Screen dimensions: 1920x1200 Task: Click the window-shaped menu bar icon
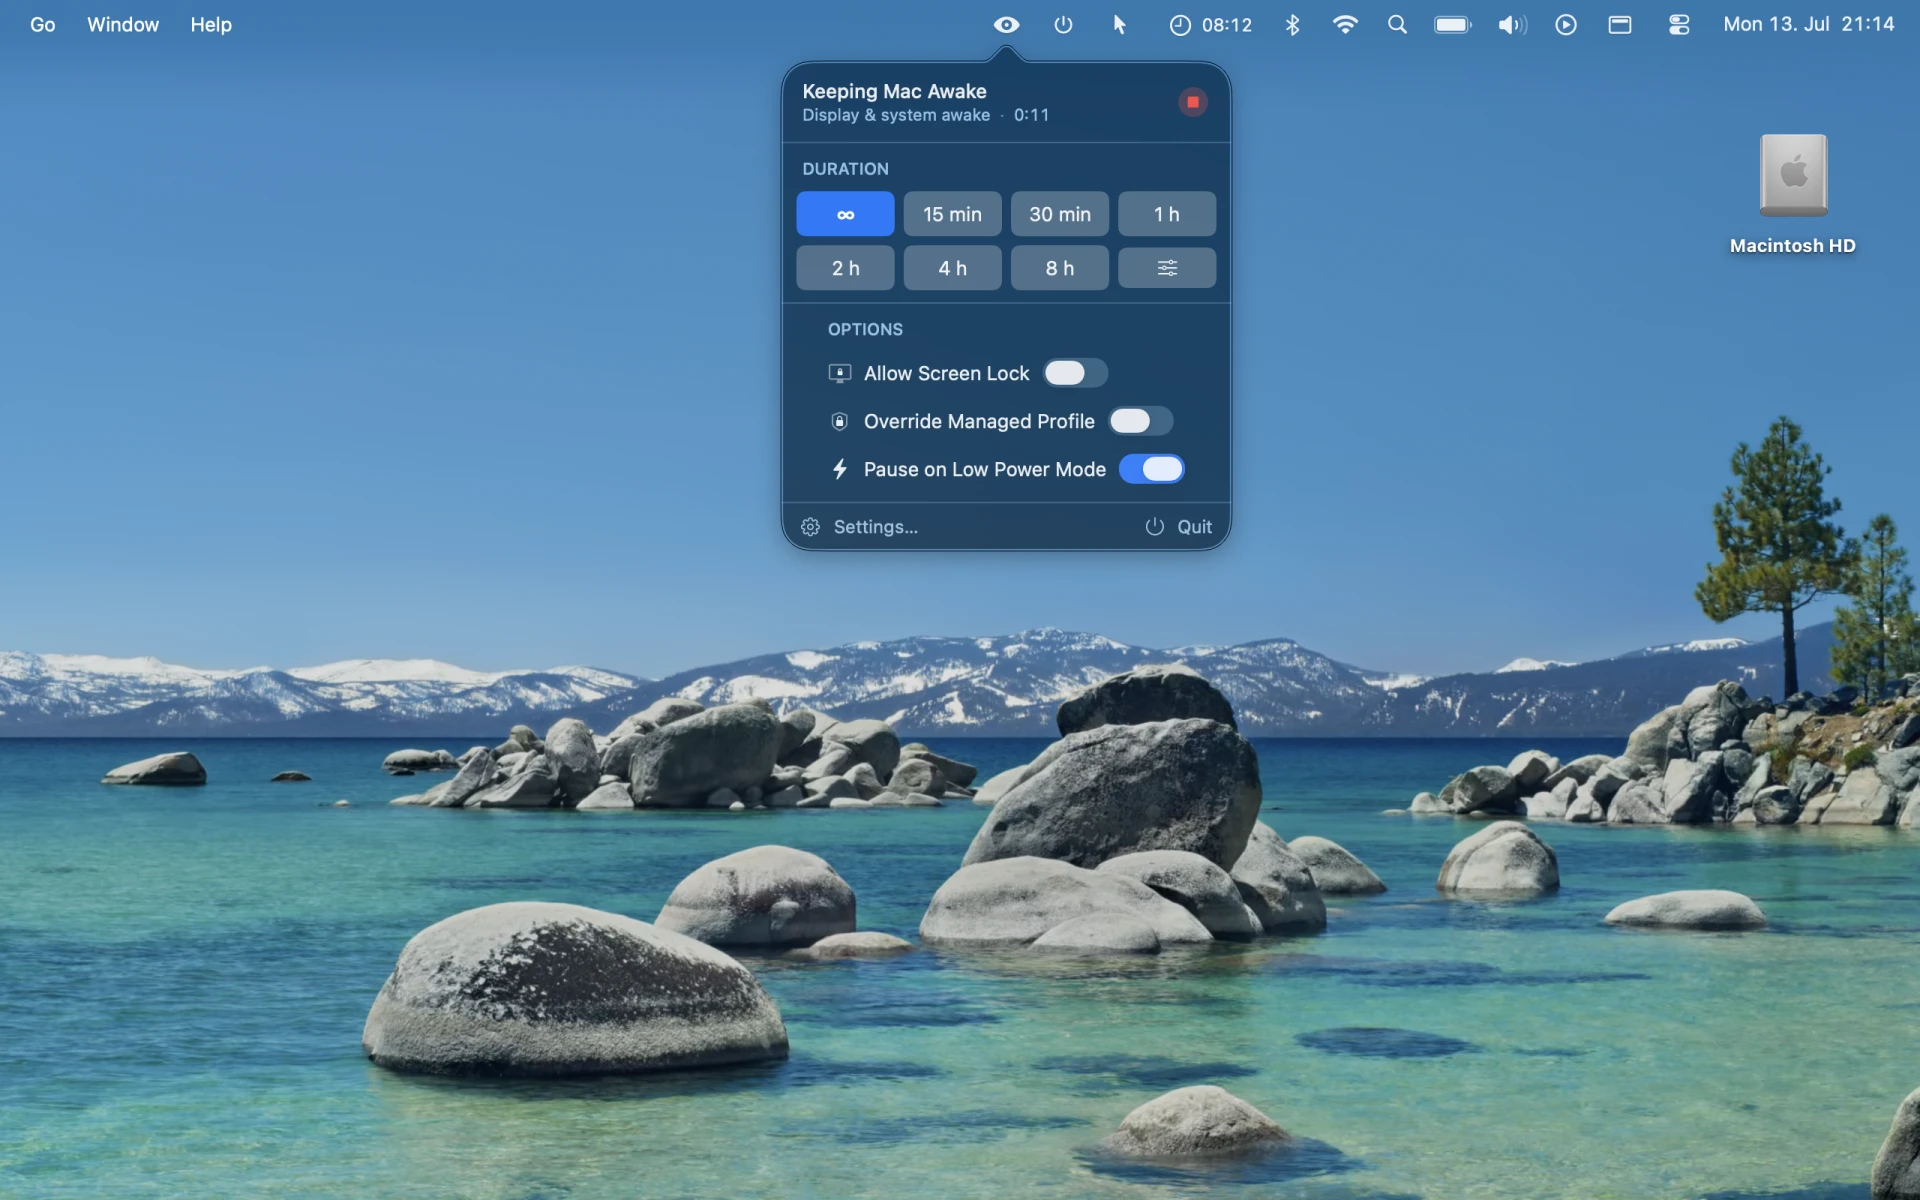click(1620, 25)
